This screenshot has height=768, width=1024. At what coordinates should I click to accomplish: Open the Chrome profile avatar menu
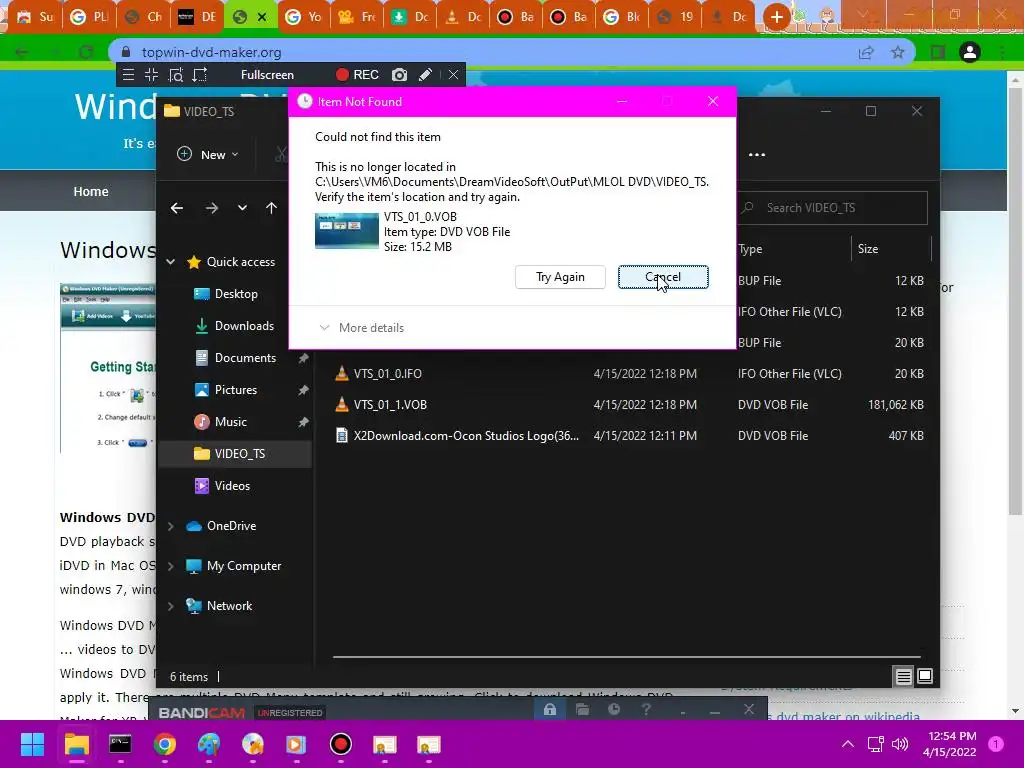point(970,52)
